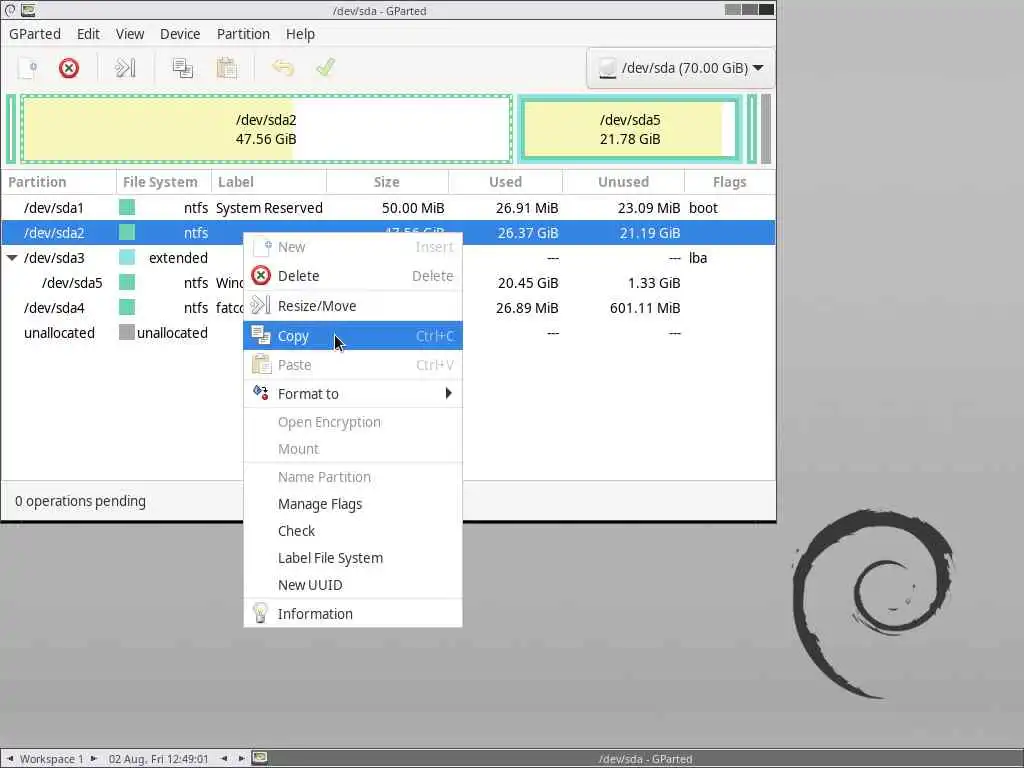Click the 'lba' flag of /dev/sda3
Image resolution: width=1024 pixels, height=768 pixels.
click(698, 258)
